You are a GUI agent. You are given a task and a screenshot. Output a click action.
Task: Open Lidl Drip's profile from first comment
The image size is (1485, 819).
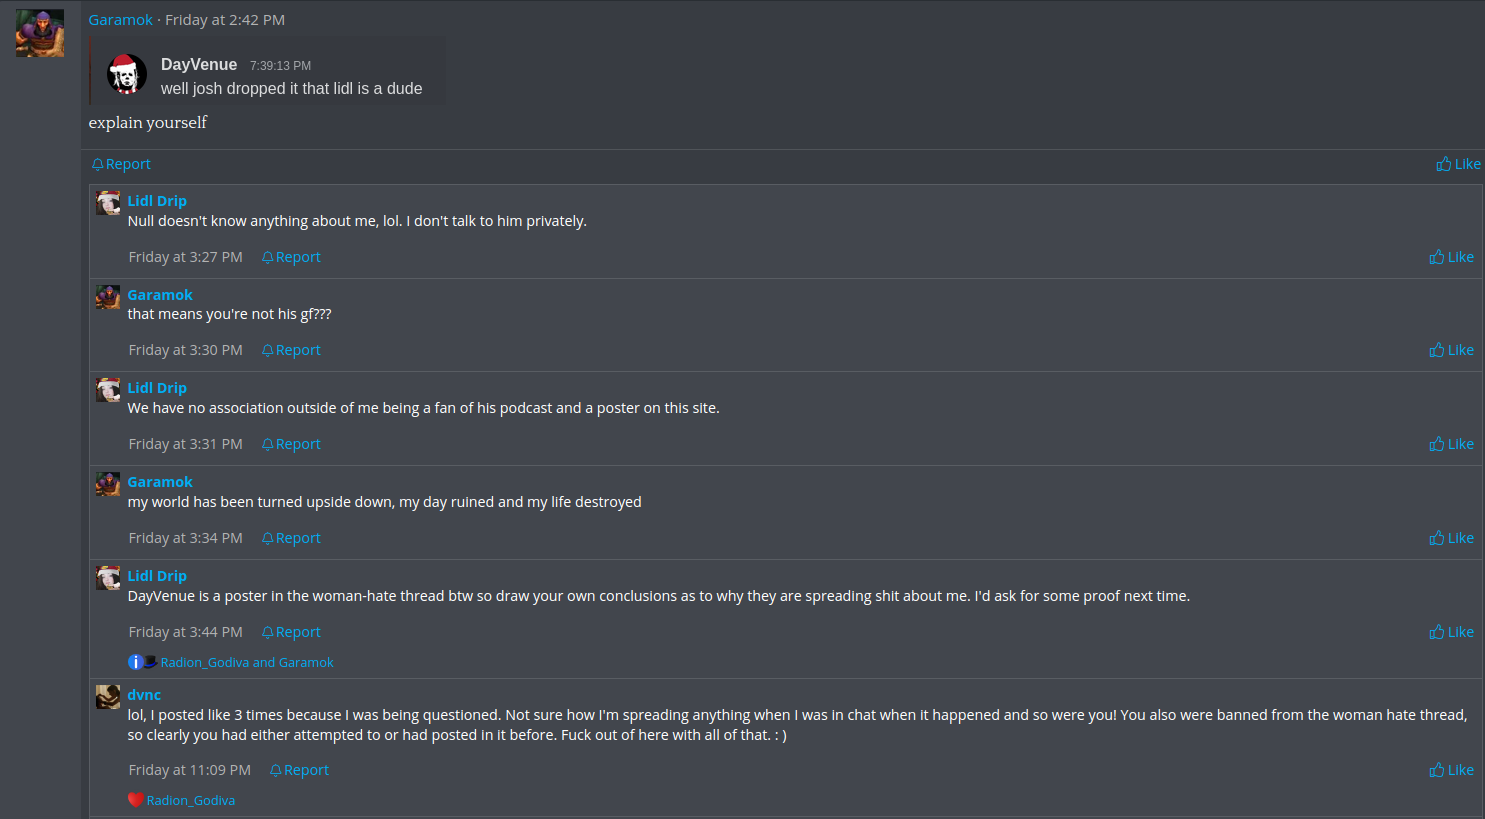click(x=157, y=201)
